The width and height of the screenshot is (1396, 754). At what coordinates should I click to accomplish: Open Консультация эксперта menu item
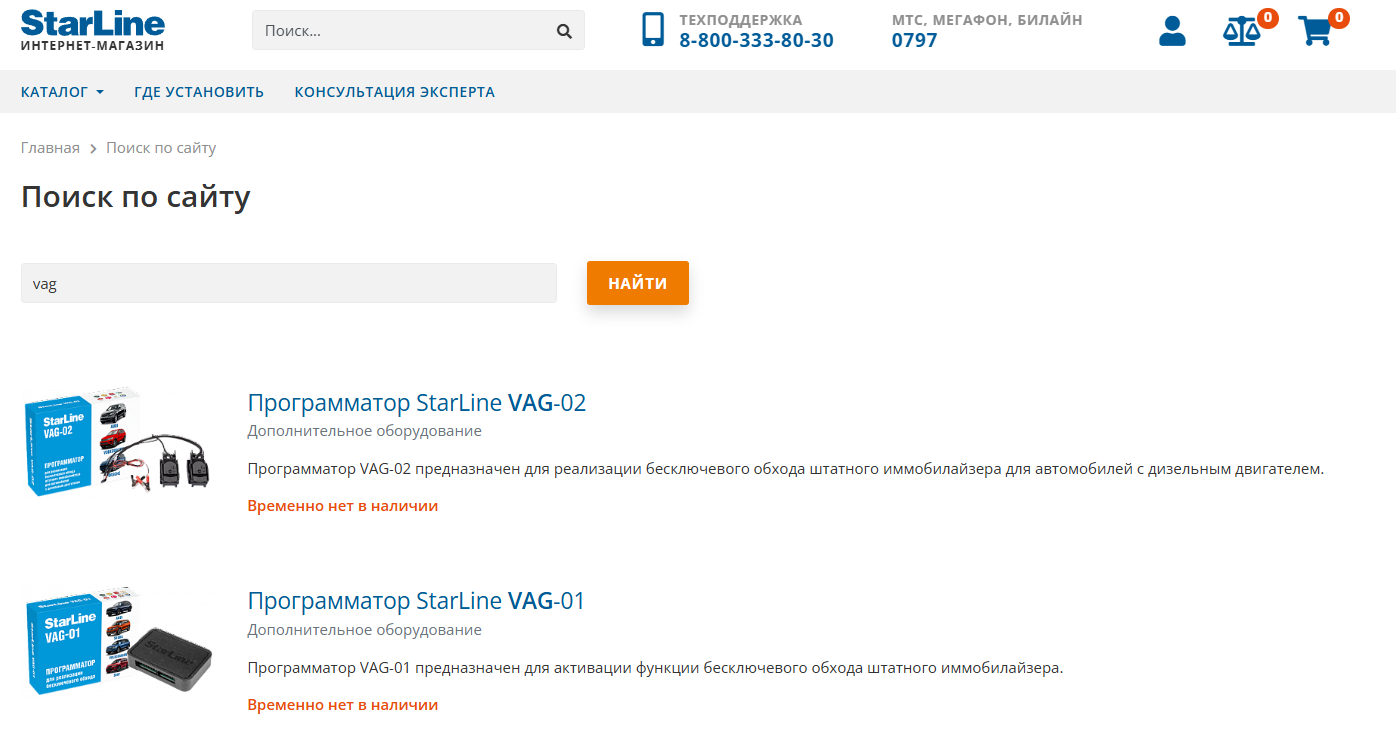pos(394,92)
